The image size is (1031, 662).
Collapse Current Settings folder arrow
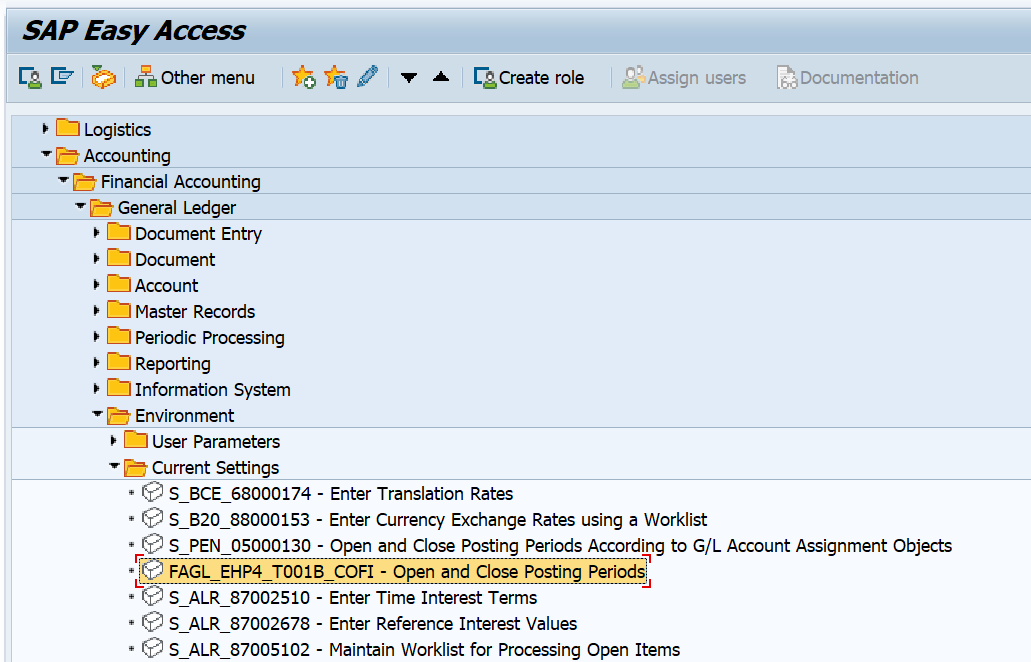tap(114, 466)
